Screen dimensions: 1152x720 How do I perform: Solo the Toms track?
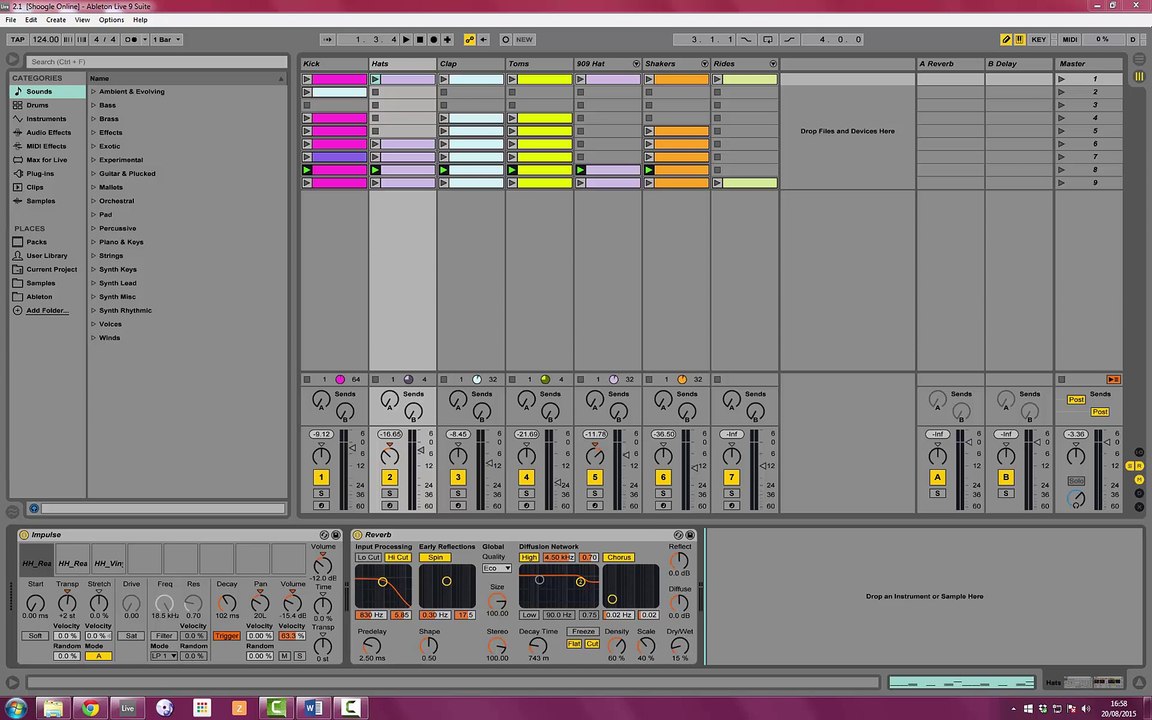pos(526,494)
